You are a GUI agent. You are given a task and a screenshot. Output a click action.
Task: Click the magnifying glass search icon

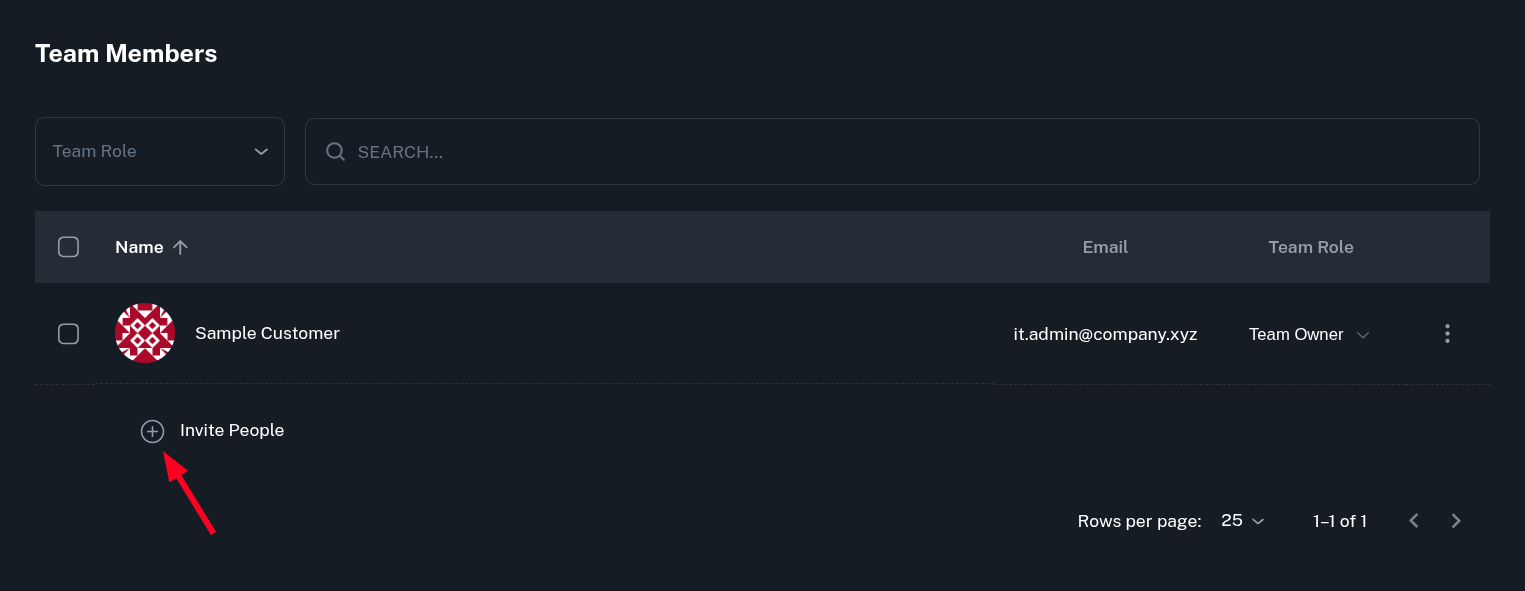(336, 152)
